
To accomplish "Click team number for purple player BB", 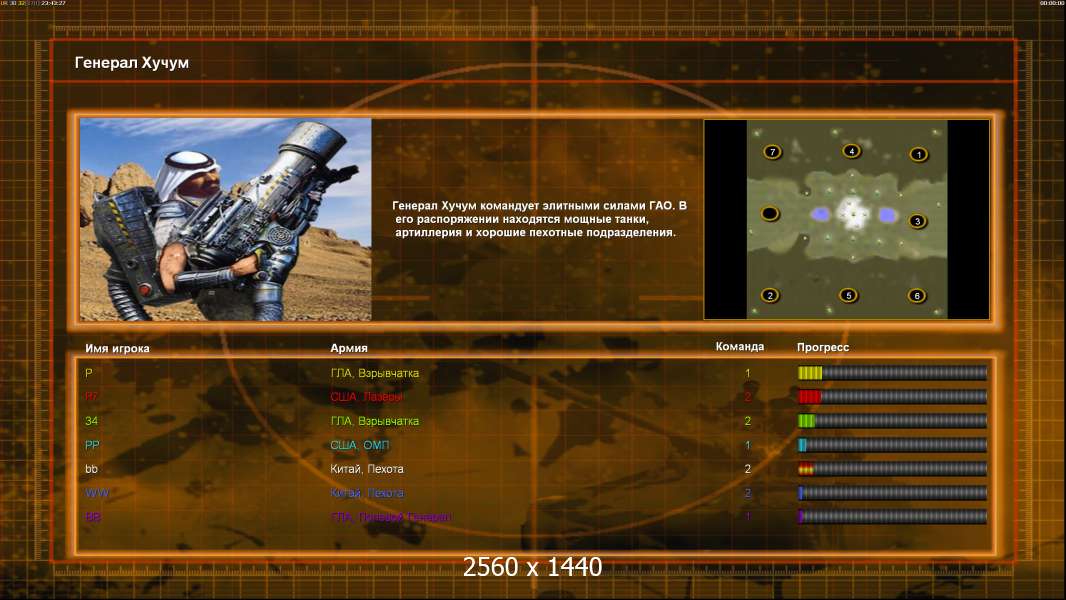I will pyautogui.click(x=747, y=516).
